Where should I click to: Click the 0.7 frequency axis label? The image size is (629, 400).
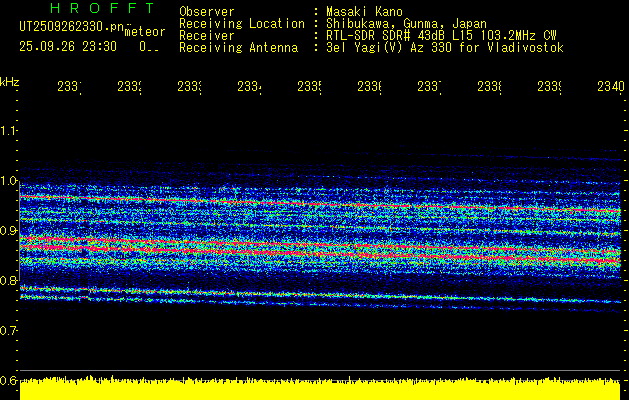pyautogui.click(x=9, y=331)
